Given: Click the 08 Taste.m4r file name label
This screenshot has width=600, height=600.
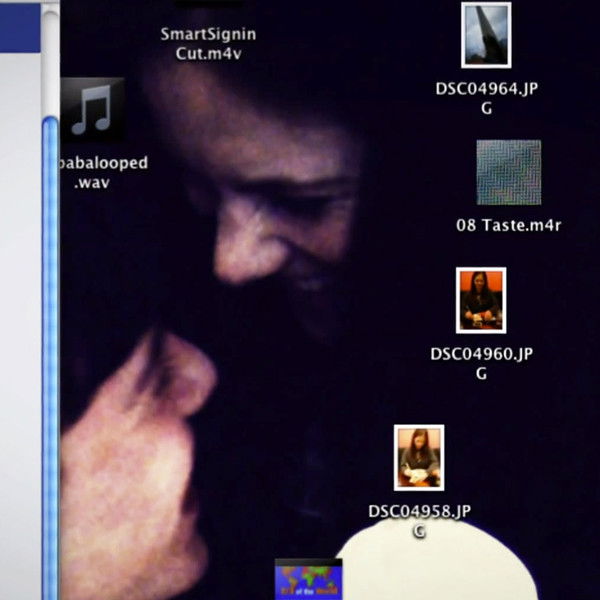Looking at the screenshot, I should (508, 226).
